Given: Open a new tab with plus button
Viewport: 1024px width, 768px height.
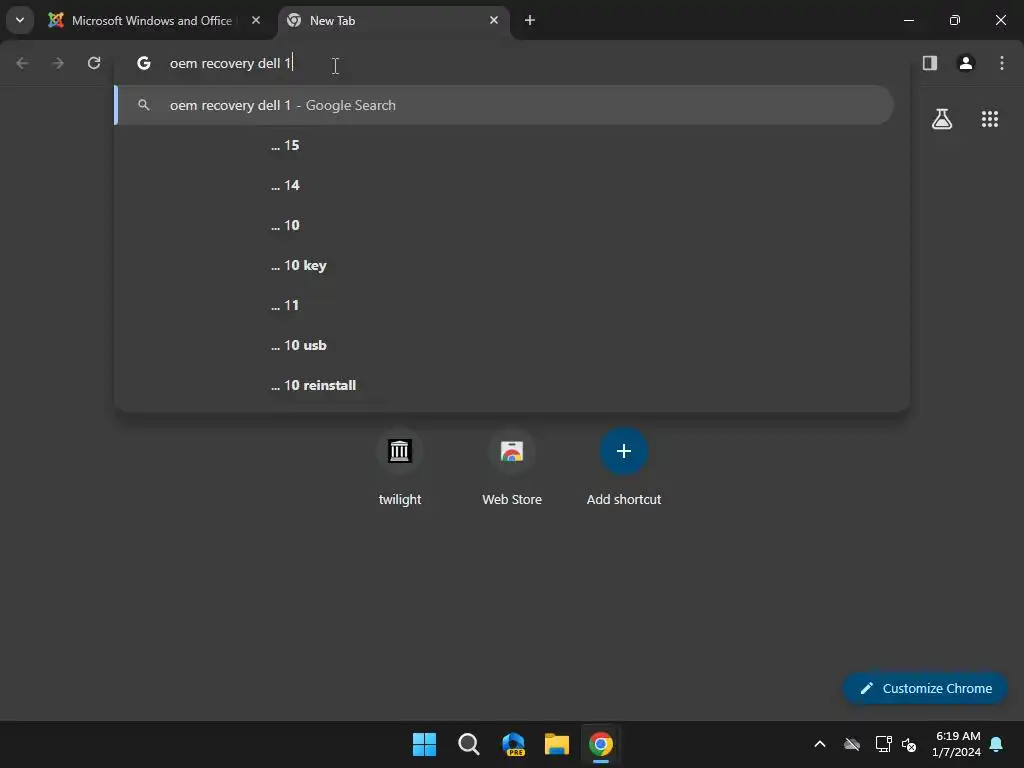Looking at the screenshot, I should (x=530, y=20).
